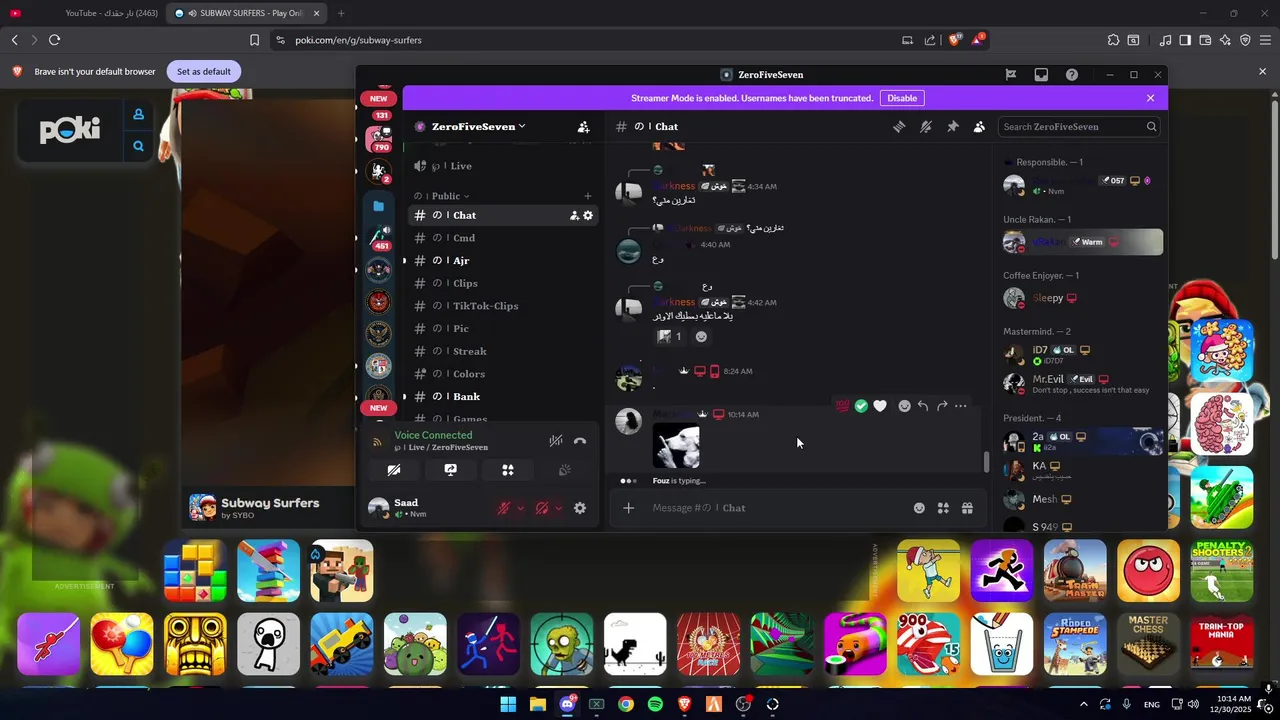The height and width of the screenshot is (720, 1280).
Task: Open Mesh member profile
Action: [1083, 499]
